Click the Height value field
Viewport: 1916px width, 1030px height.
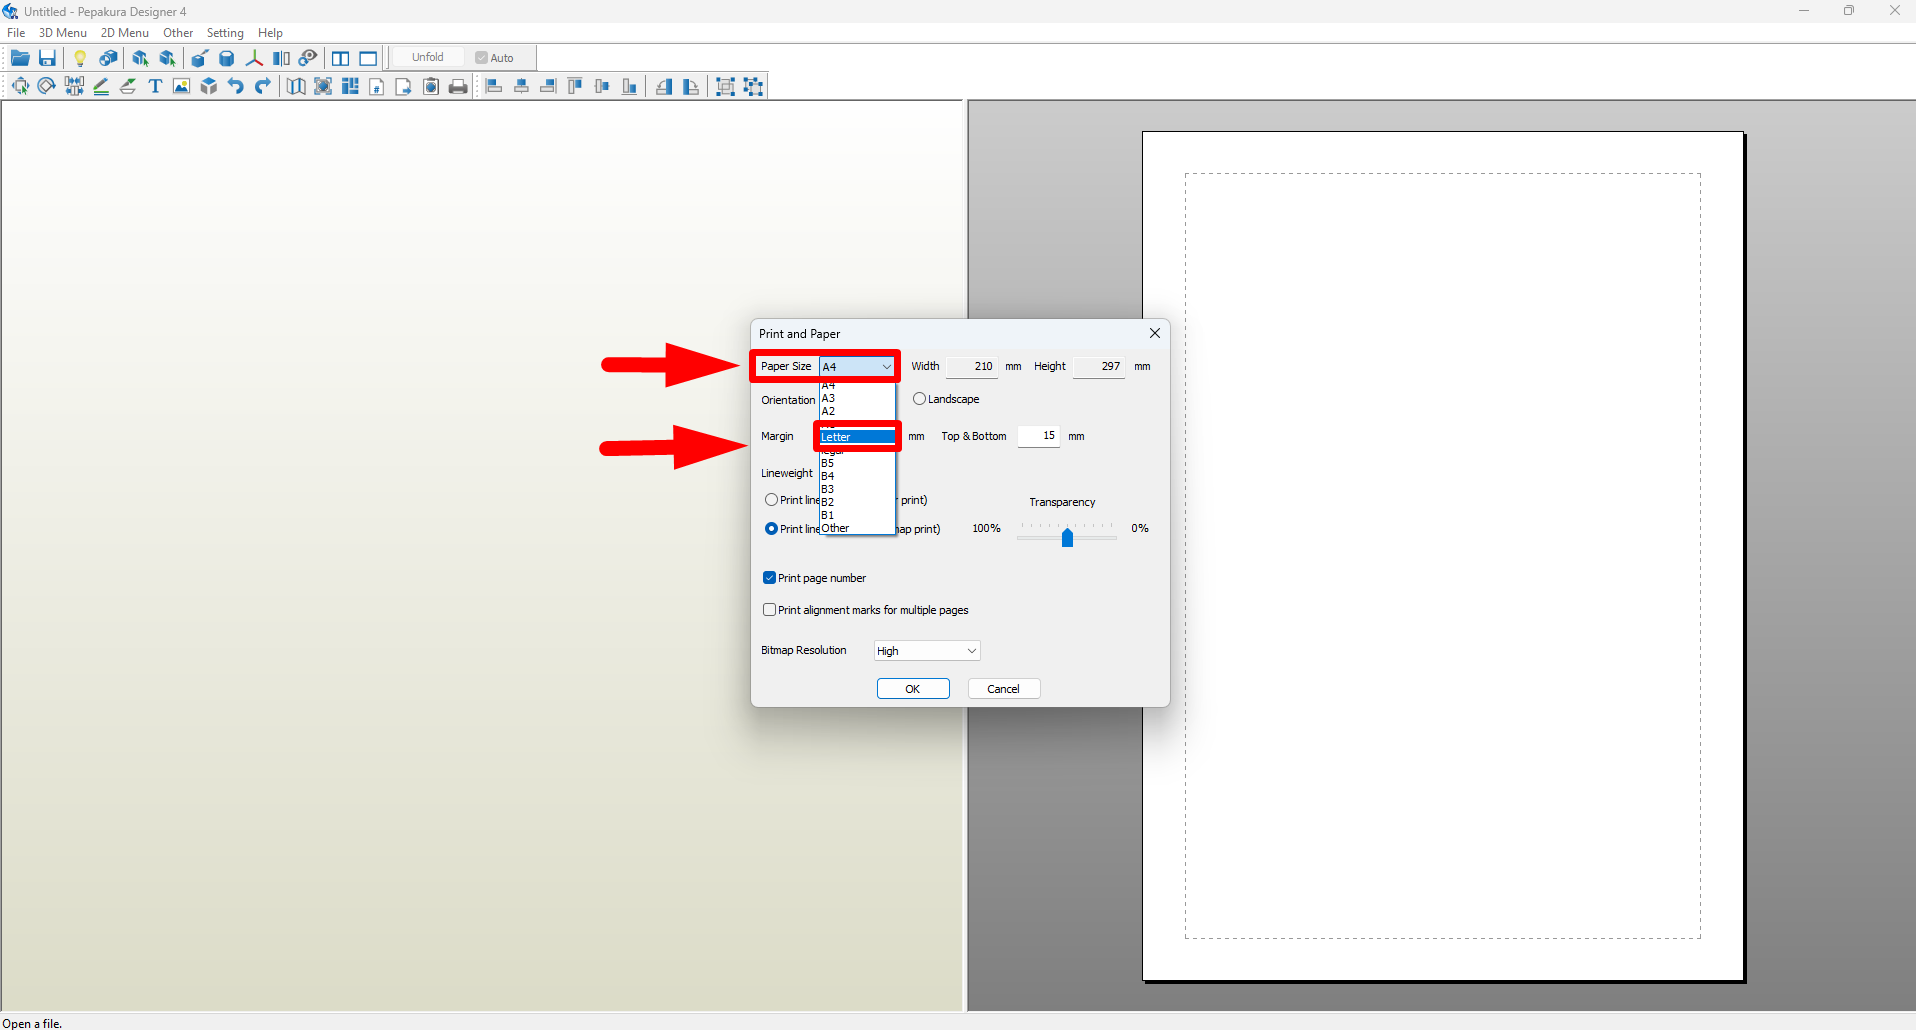pos(1099,367)
